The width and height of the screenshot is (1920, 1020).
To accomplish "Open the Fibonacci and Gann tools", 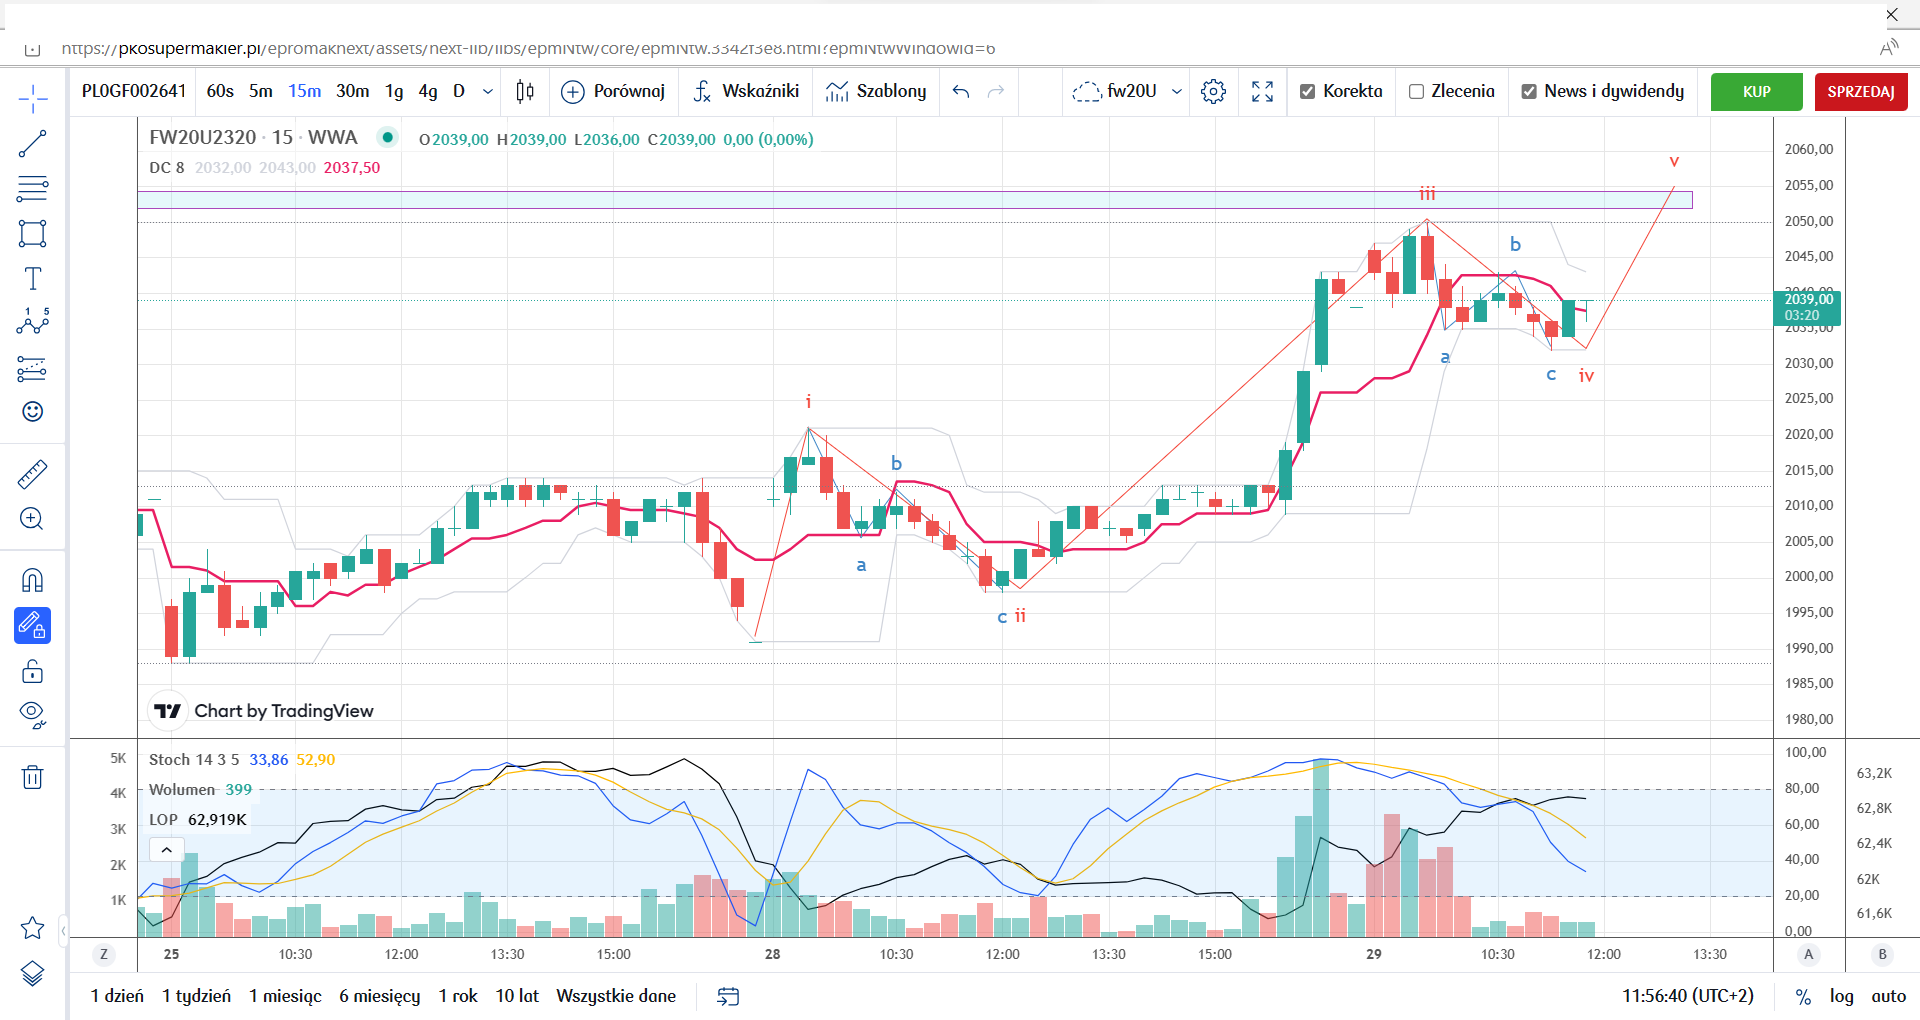I will pos(32,188).
